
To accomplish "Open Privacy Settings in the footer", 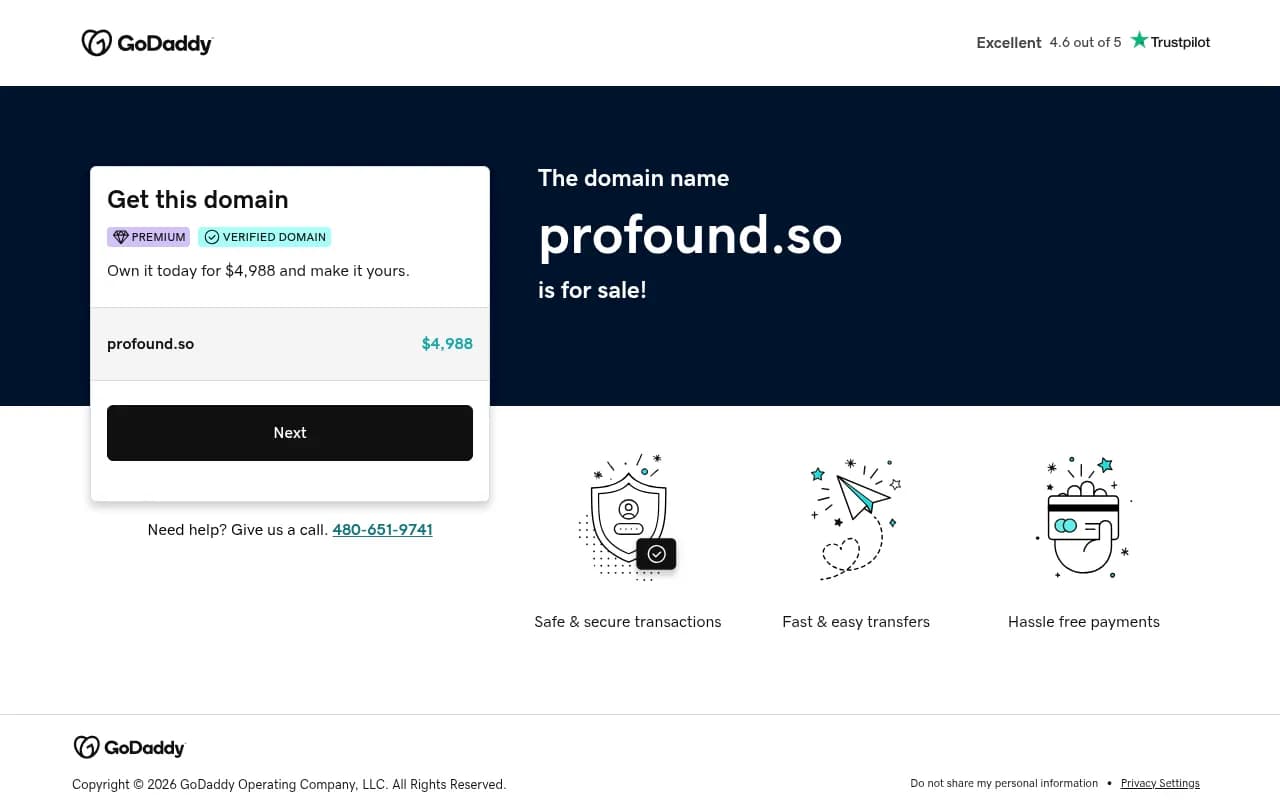I will point(1160,782).
